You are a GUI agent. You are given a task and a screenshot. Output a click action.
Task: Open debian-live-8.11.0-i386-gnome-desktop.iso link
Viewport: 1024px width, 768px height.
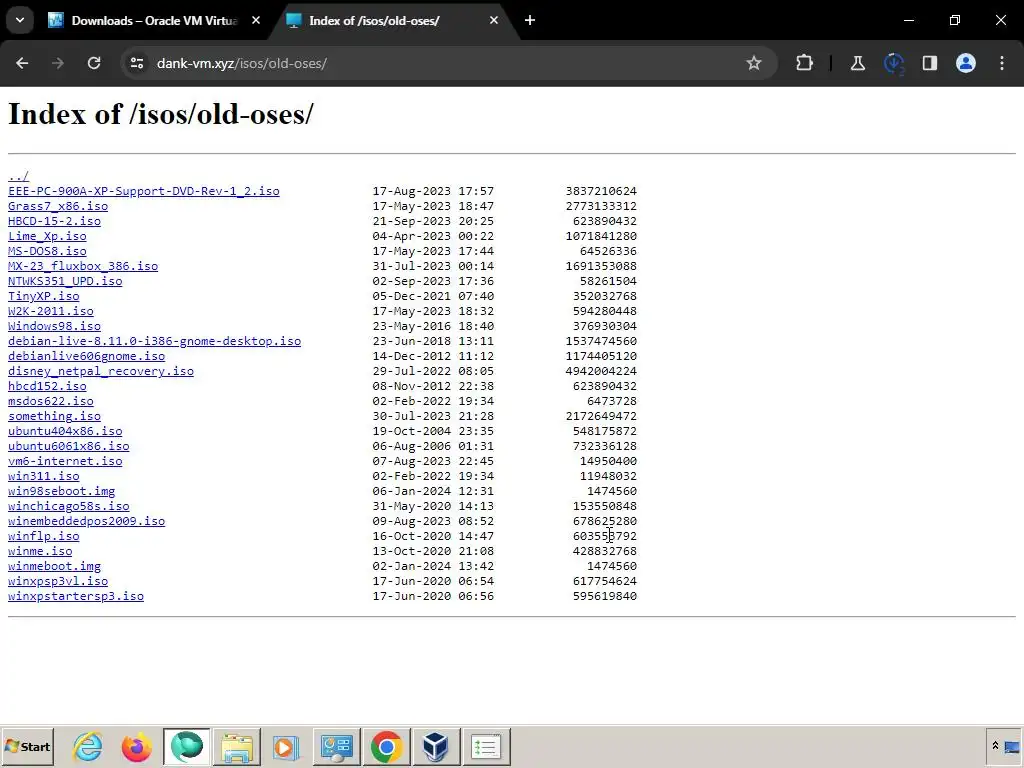pos(155,342)
